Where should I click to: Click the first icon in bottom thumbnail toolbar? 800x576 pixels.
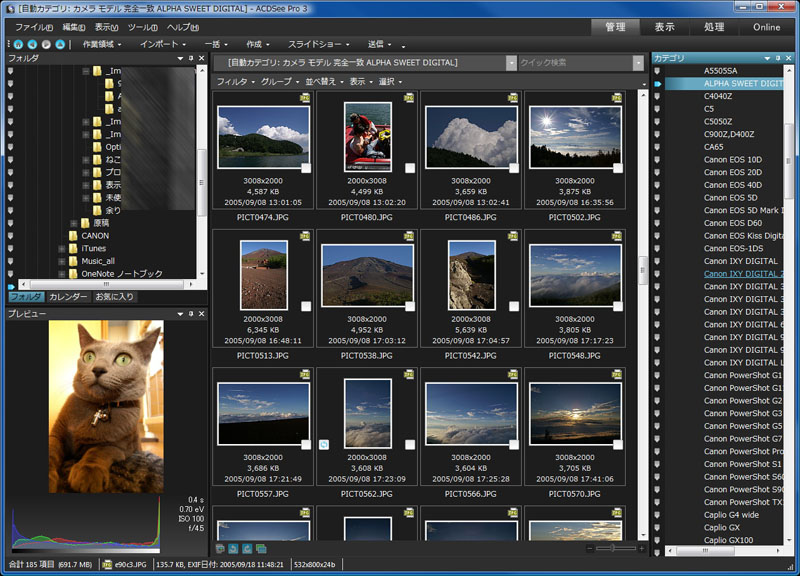click(220, 548)
